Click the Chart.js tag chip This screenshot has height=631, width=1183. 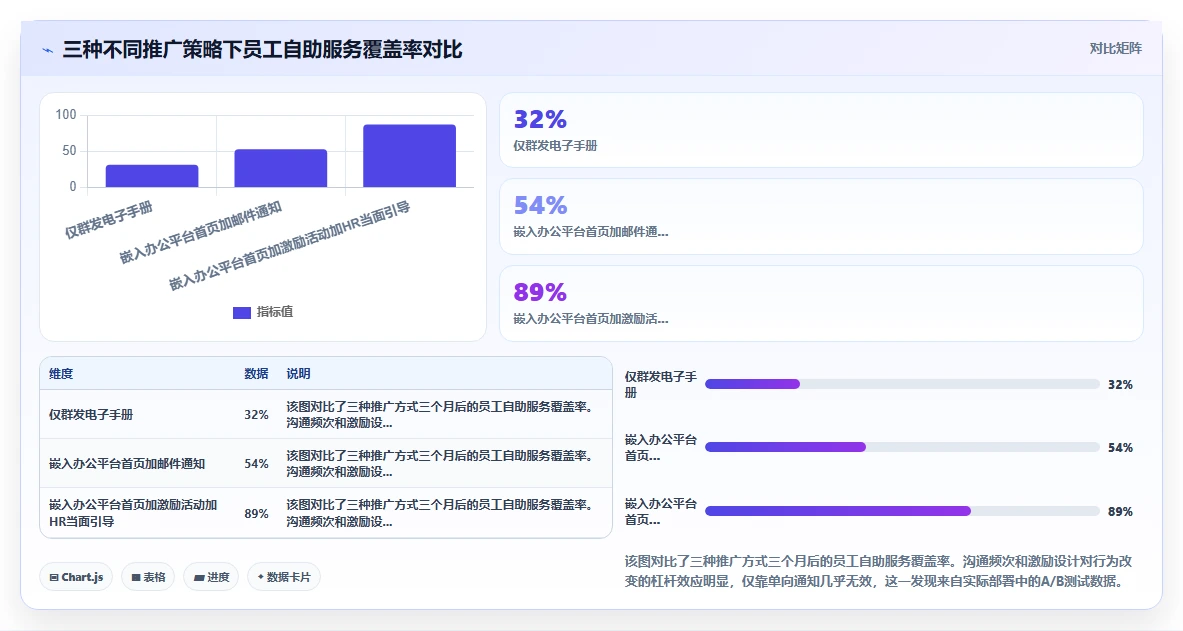[x=76, y=577]
